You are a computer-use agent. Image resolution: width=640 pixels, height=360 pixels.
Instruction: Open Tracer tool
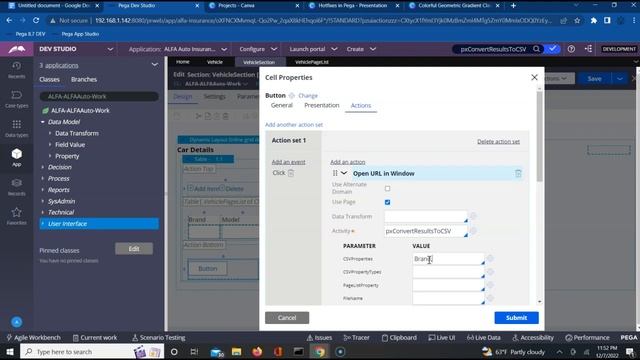tap(356, 338)
